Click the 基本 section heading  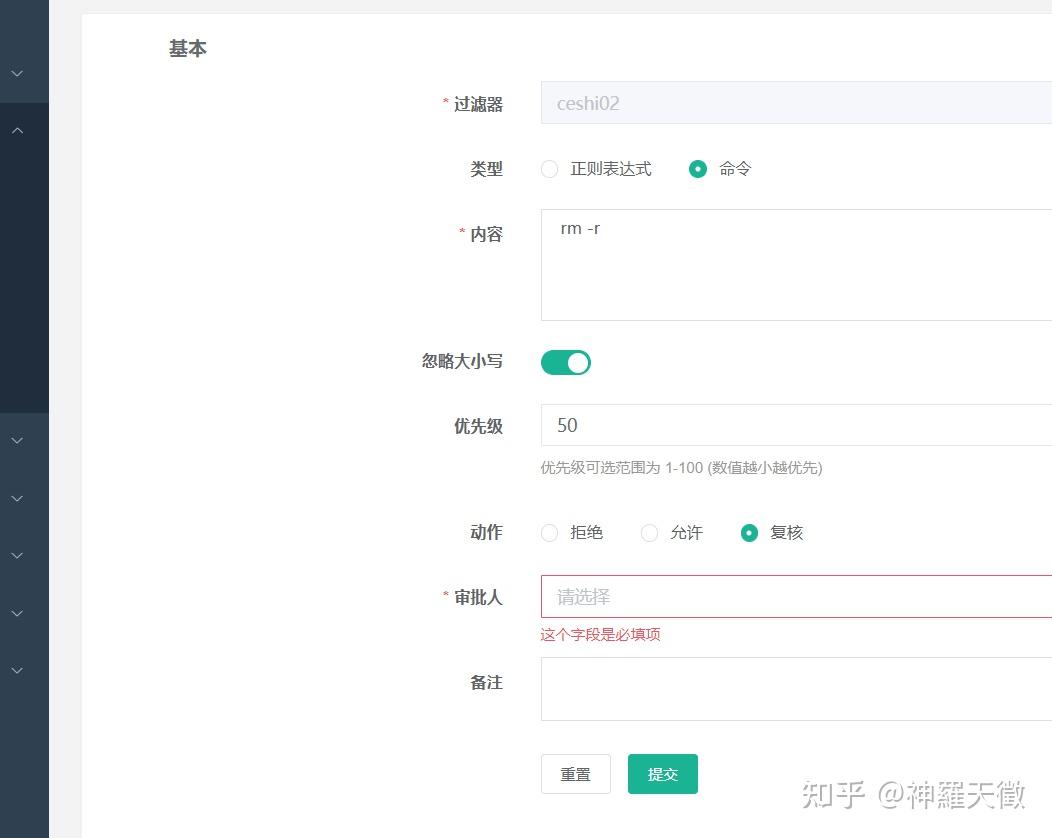tap(187, 48)
